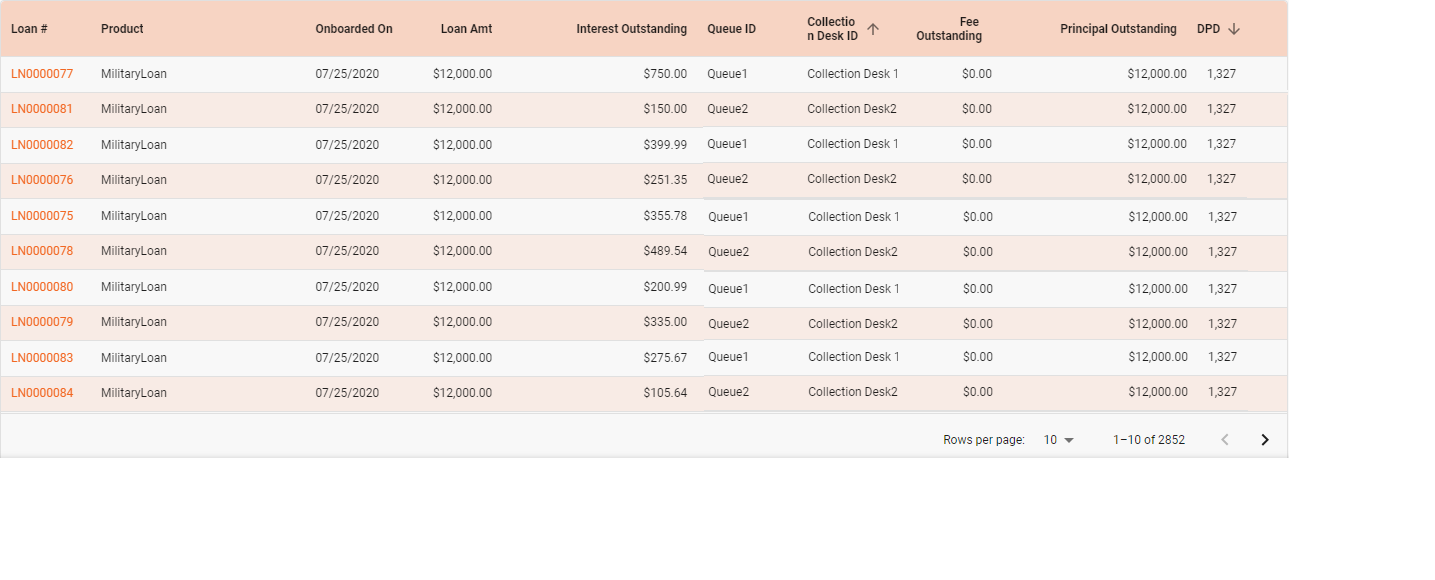Screen dimensions: 1435x580
Task: Open loan LN0000078
Action: pos(42,251)
